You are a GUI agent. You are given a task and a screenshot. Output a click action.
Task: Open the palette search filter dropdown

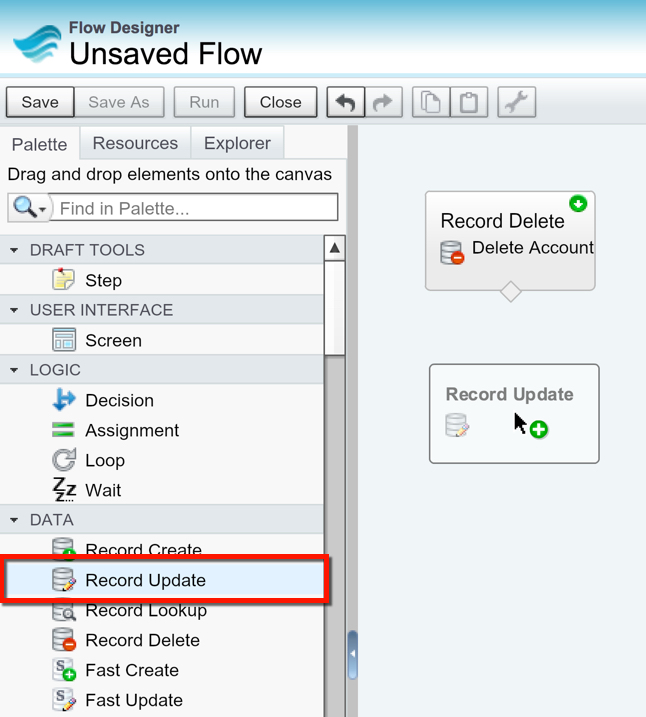click(x=28, y=208)
